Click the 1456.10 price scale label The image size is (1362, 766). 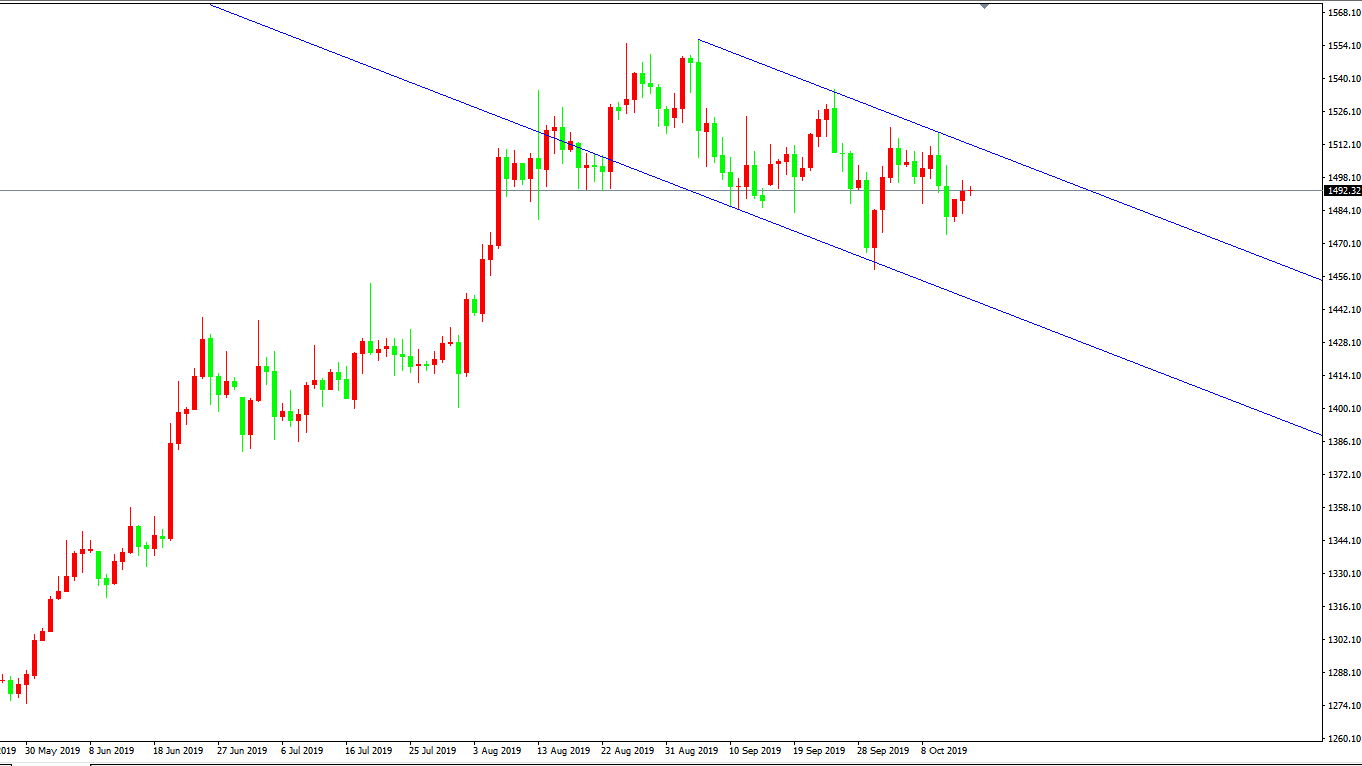click(1344, 277)
